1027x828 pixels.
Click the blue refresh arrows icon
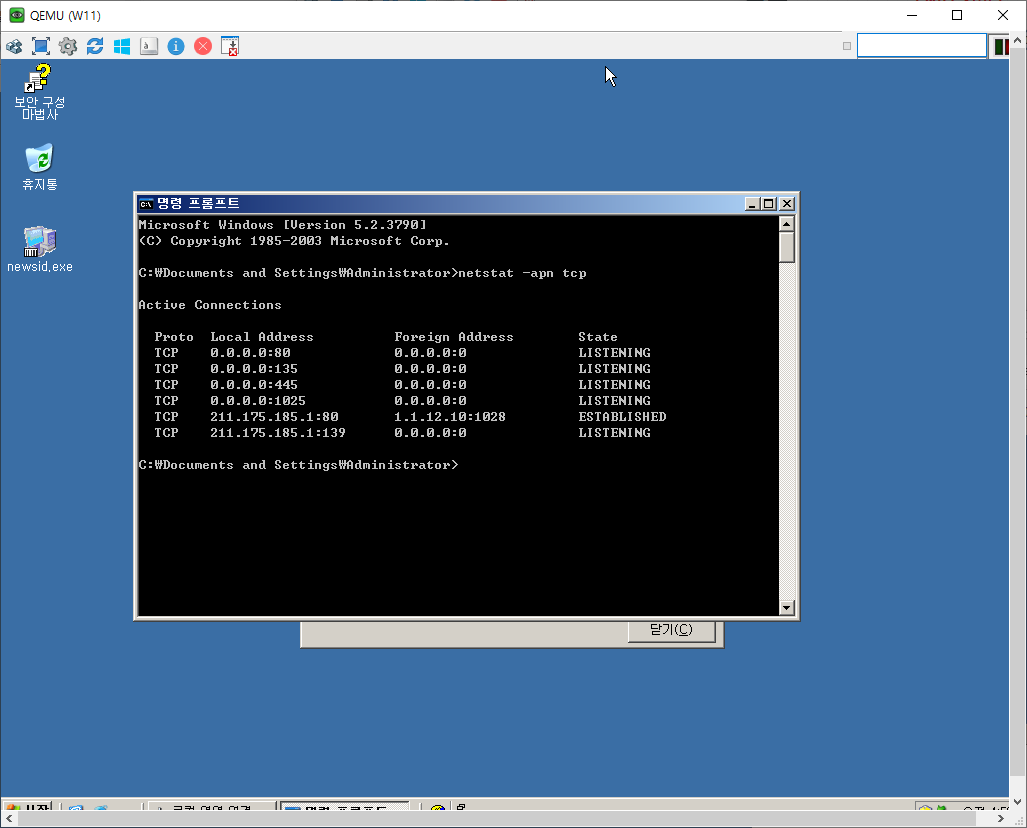(95, 47)
